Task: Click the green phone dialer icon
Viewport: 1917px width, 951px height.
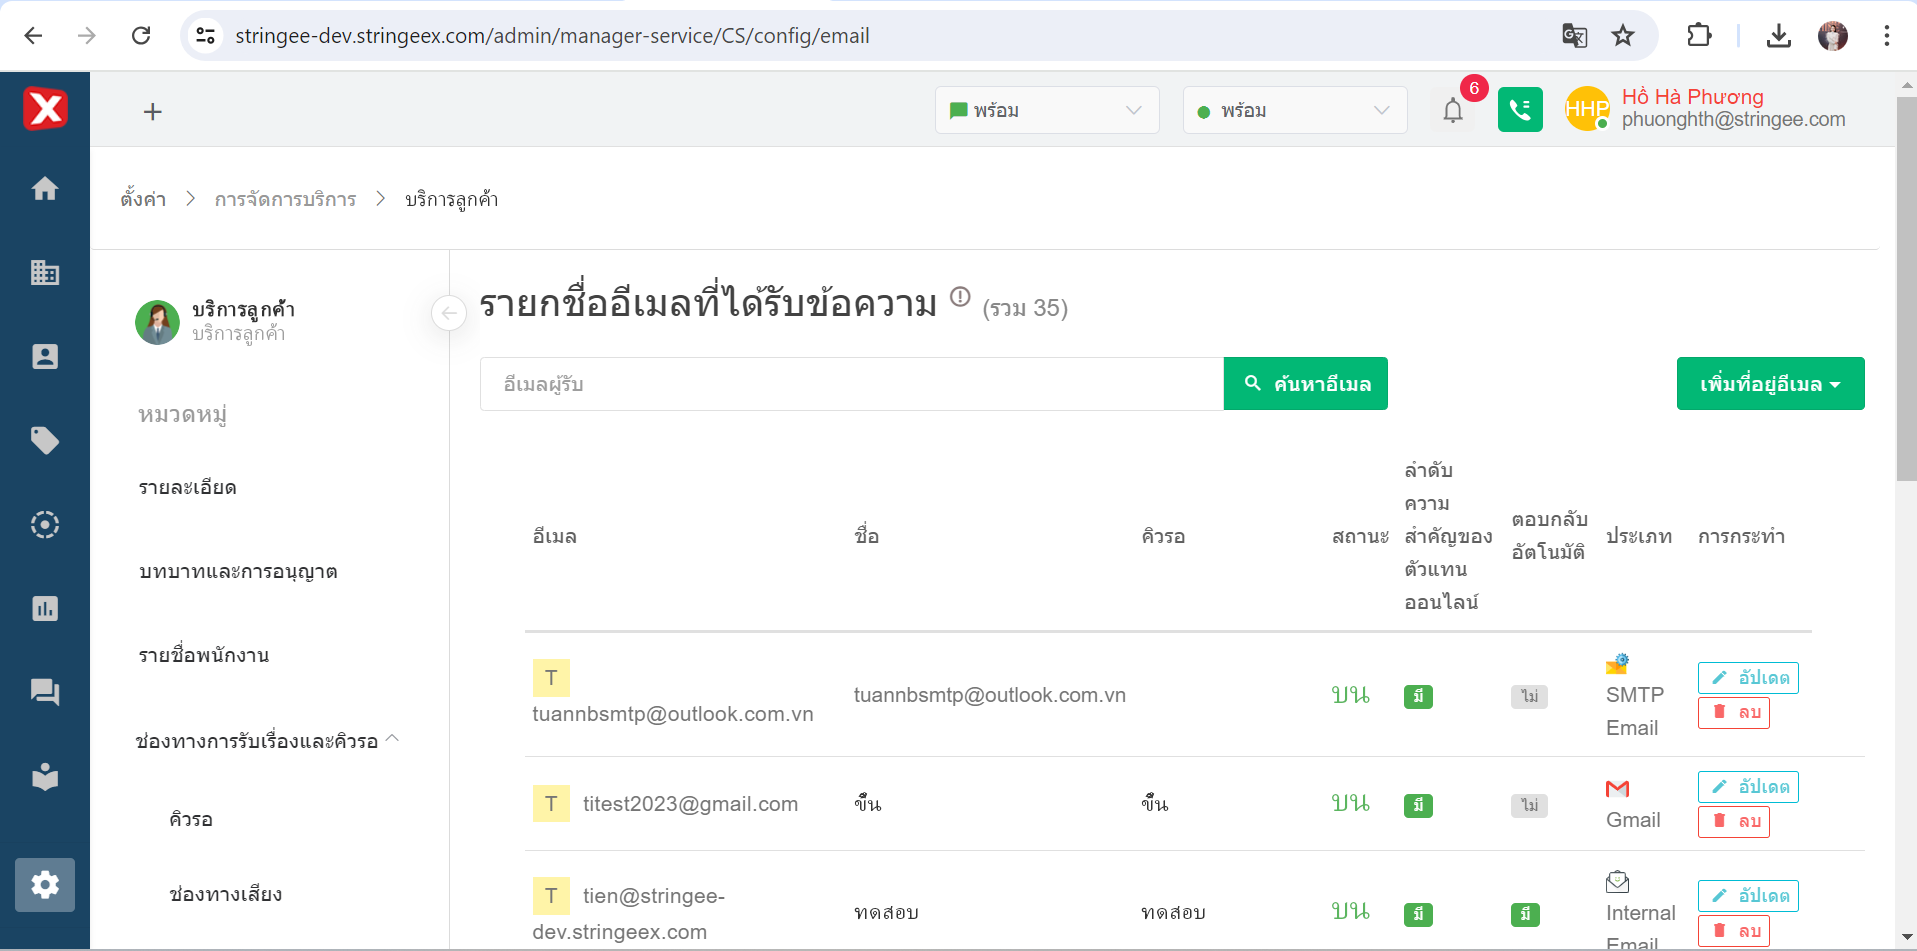Action: [x=1519, y=110]
